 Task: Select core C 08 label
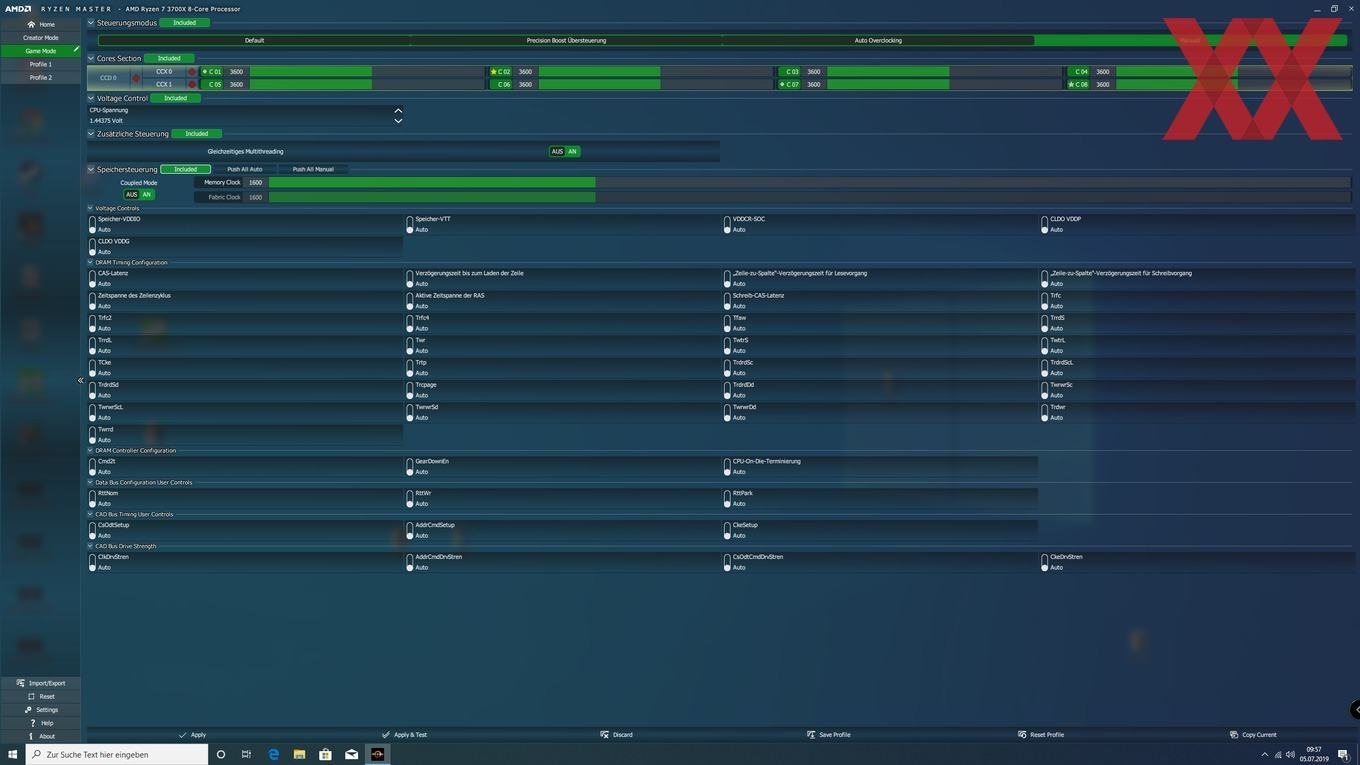click(1078, 84)
